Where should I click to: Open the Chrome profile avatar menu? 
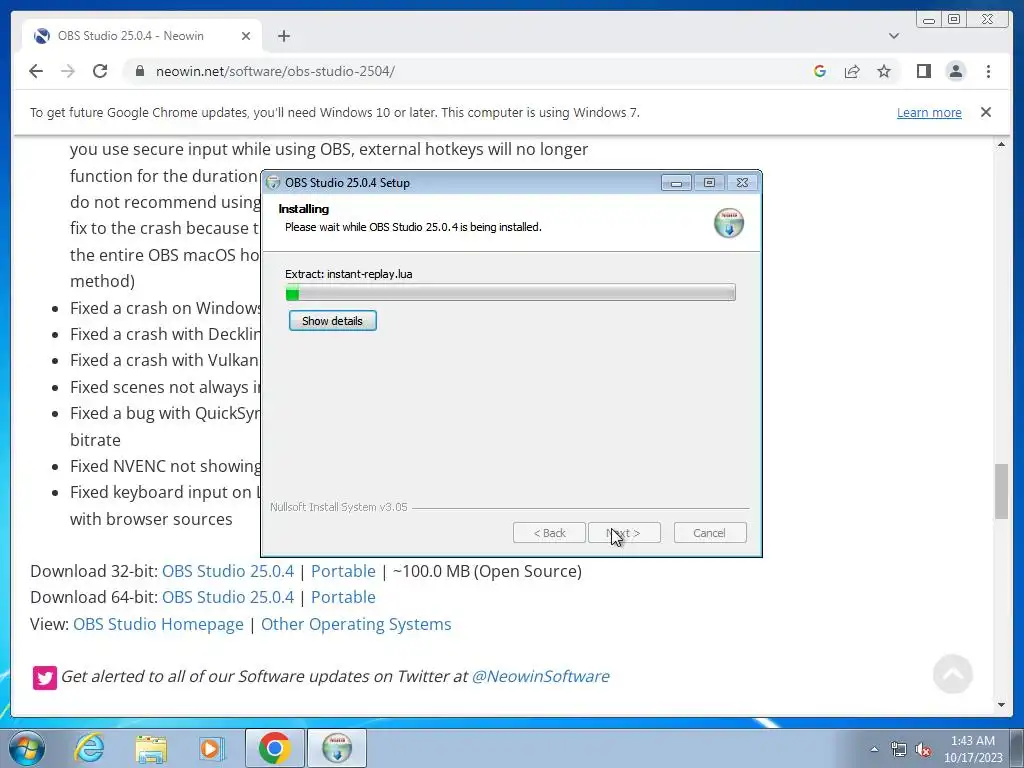click(955, 71)
